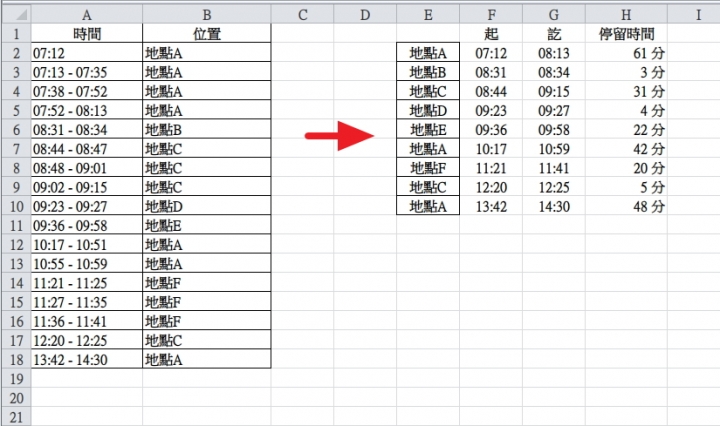
Task: Click the 5 分 duration cell
Action: click(626, 187)
